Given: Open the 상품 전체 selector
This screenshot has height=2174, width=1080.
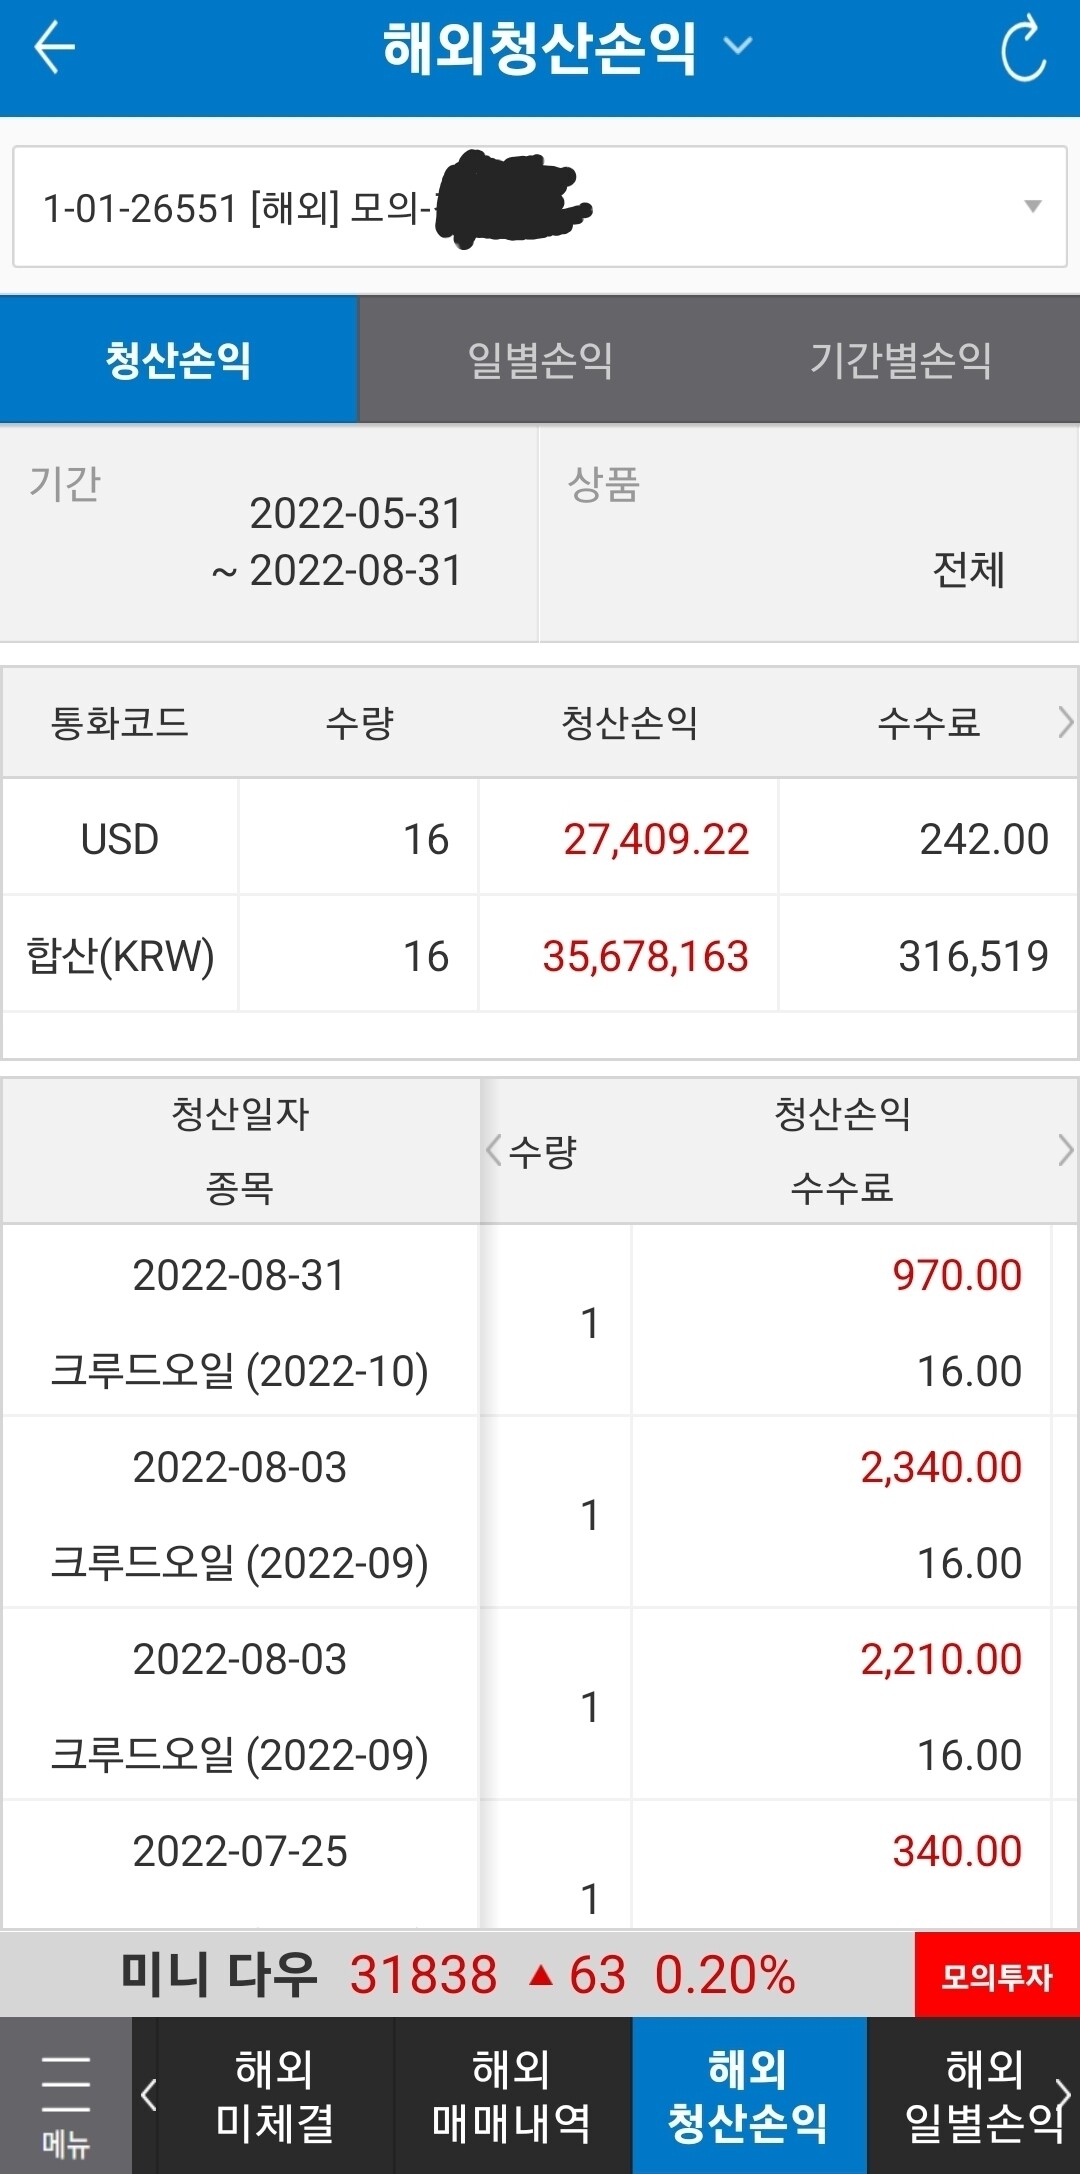Looking at the screenshot, I should pyautogui.click(x=809, y=534).
